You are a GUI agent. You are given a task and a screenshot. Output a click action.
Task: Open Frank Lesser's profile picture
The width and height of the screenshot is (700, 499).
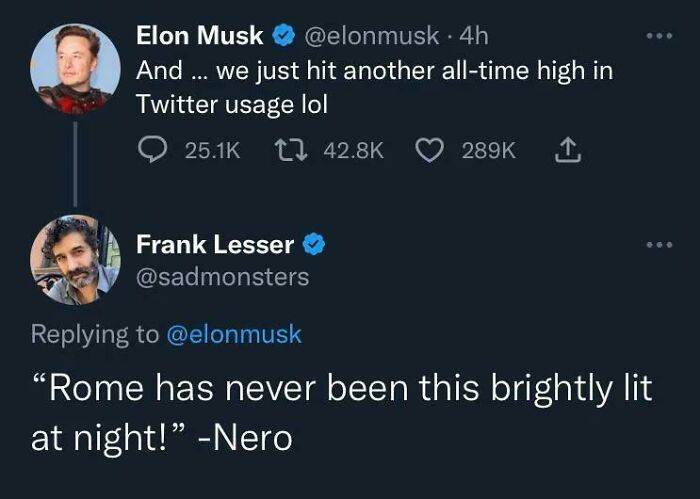[x=75, y=260]
